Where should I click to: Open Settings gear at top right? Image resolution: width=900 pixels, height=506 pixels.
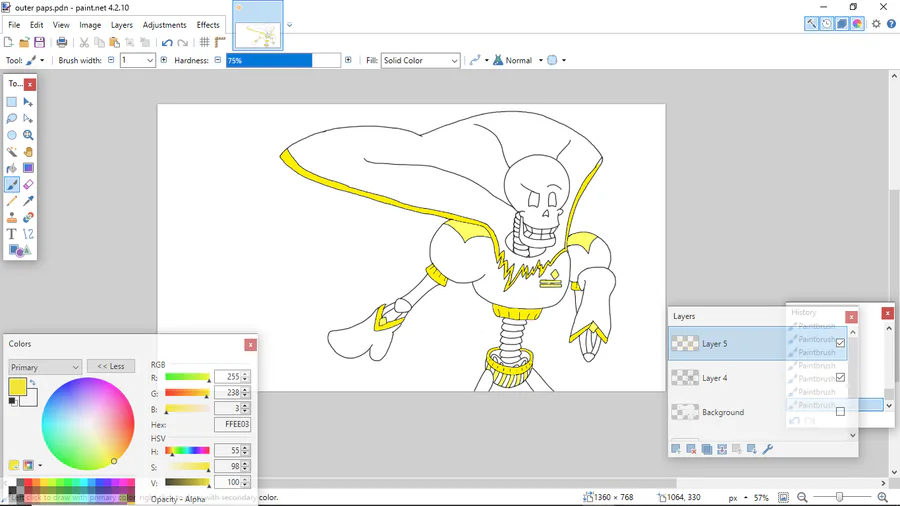876,24
